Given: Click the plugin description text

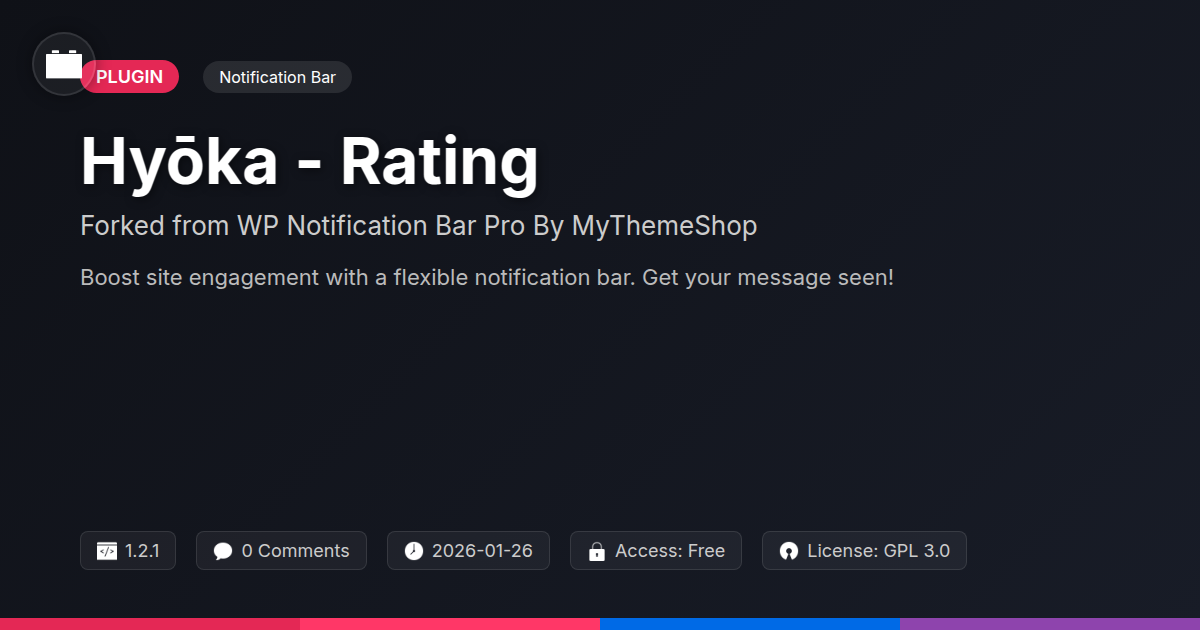Looking at the screenshot, I should (487, 278).
